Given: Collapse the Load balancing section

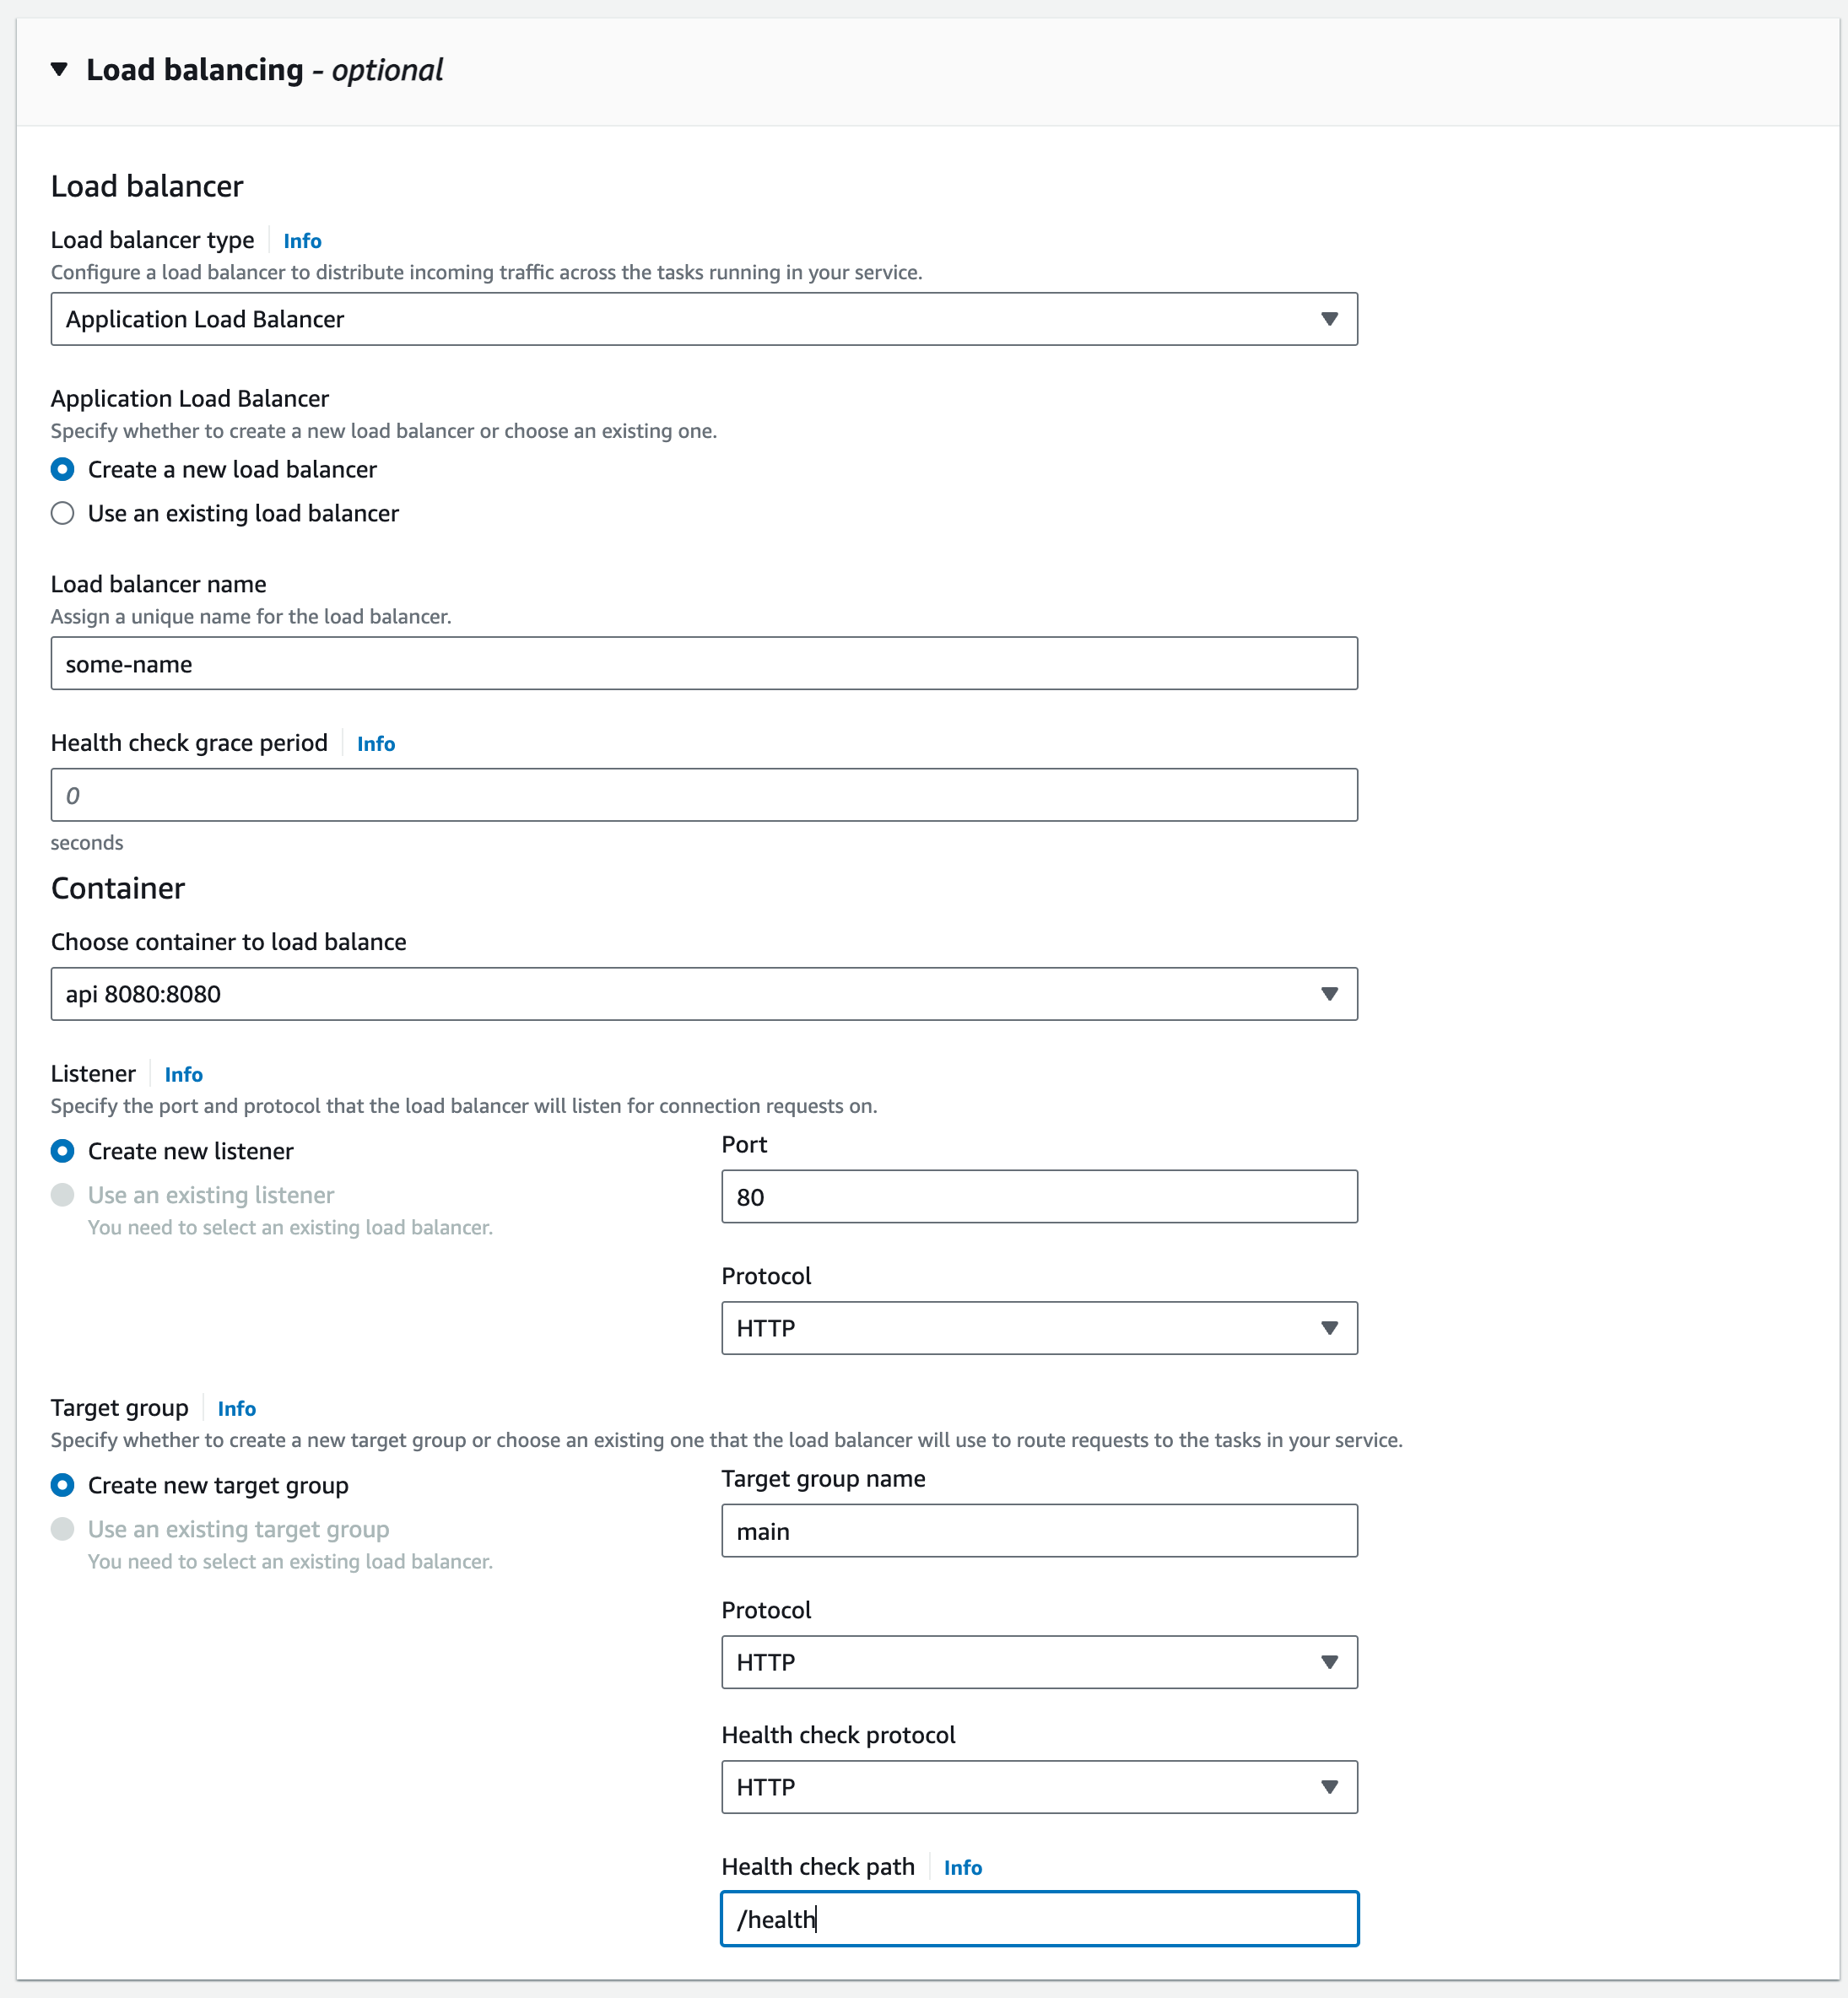Looking at the screenshot, I should (x=59, y=69).
